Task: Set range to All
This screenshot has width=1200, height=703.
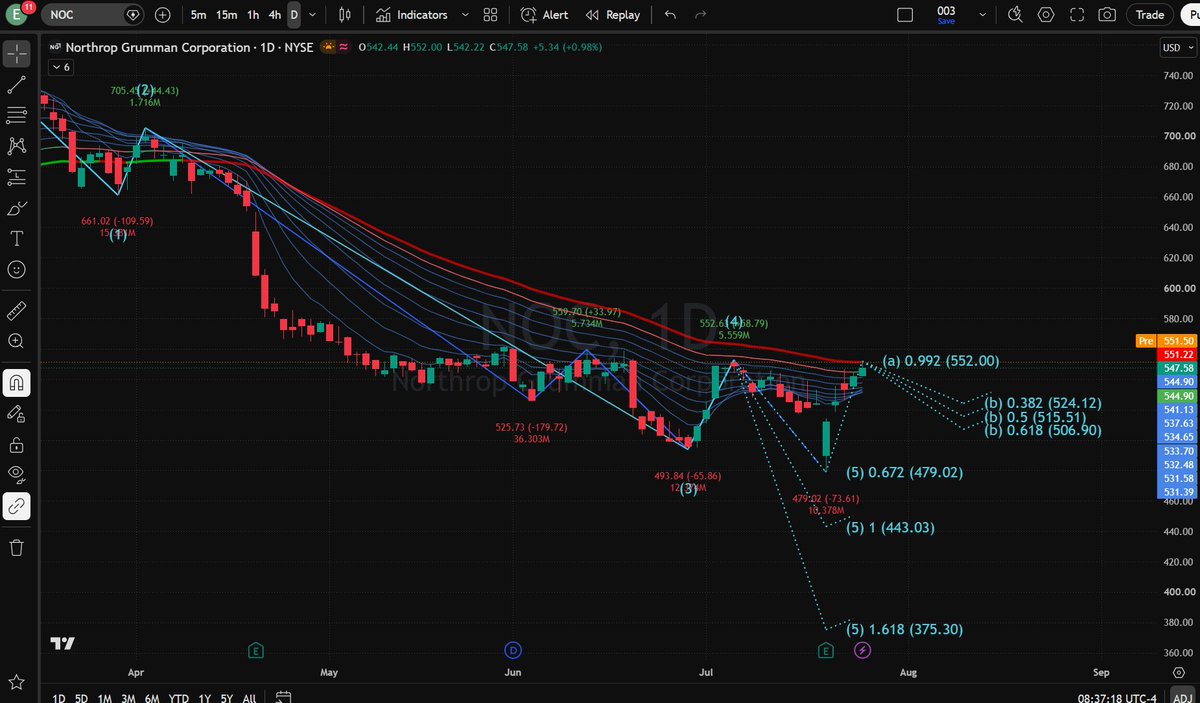Action: click(249, 697)
